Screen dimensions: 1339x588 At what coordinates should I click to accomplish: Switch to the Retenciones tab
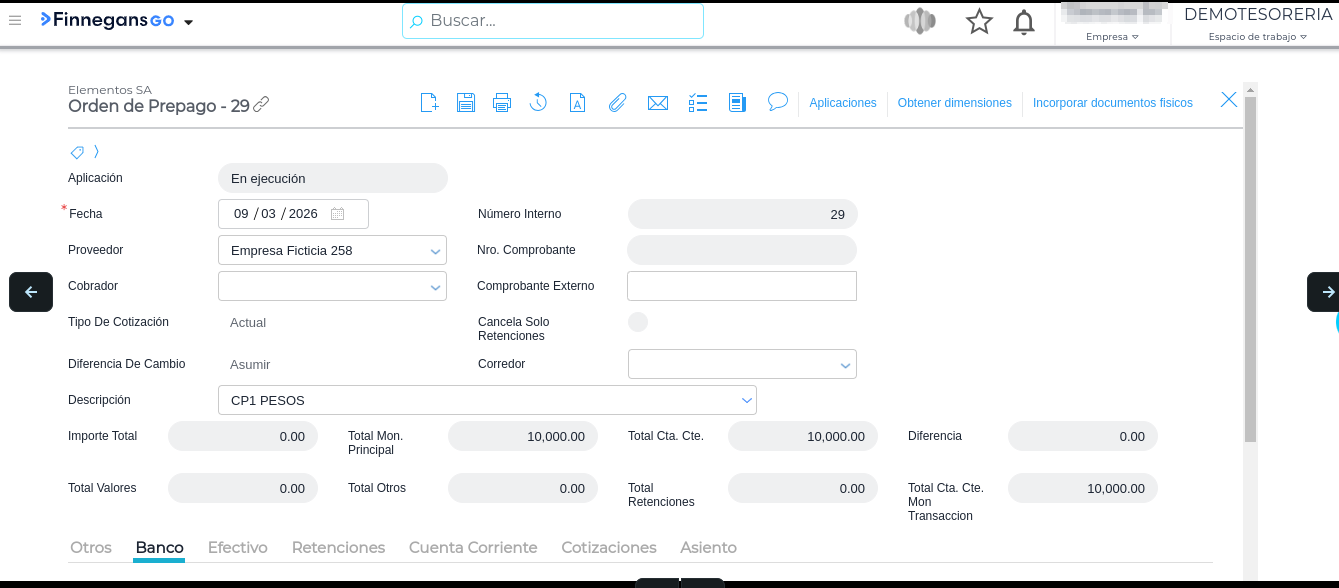tap(338, 548)
